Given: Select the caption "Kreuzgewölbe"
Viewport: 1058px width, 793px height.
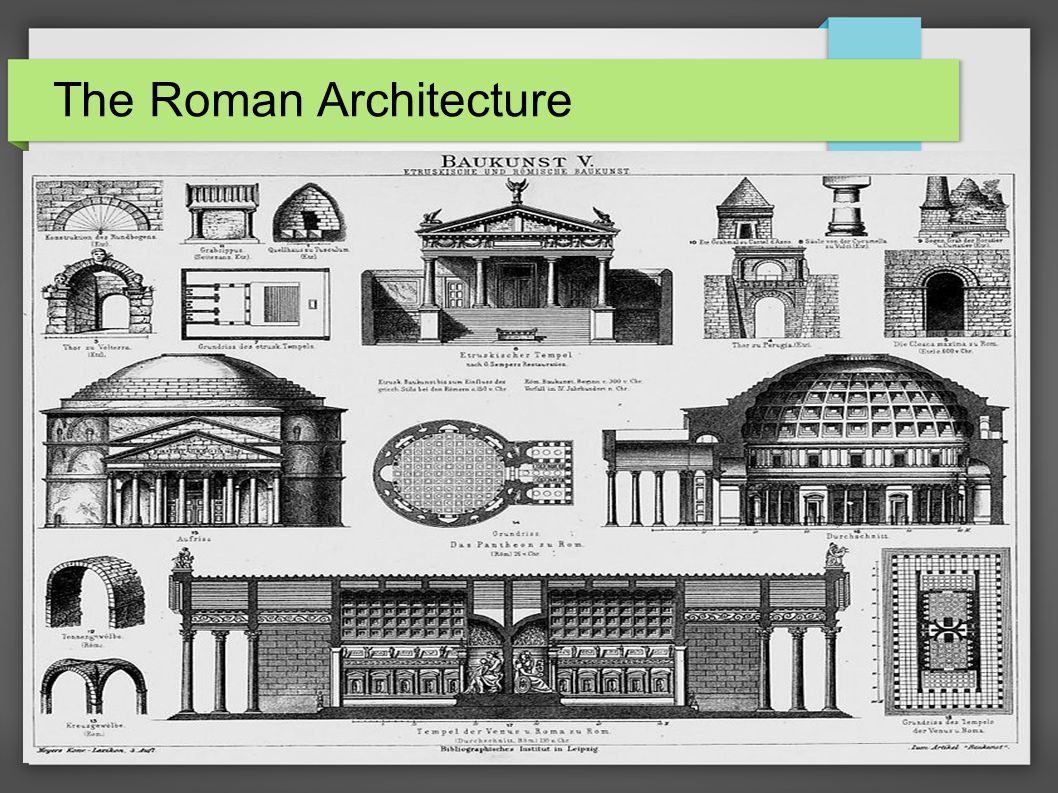Looking at the screenshot, I should click(94, 726).
